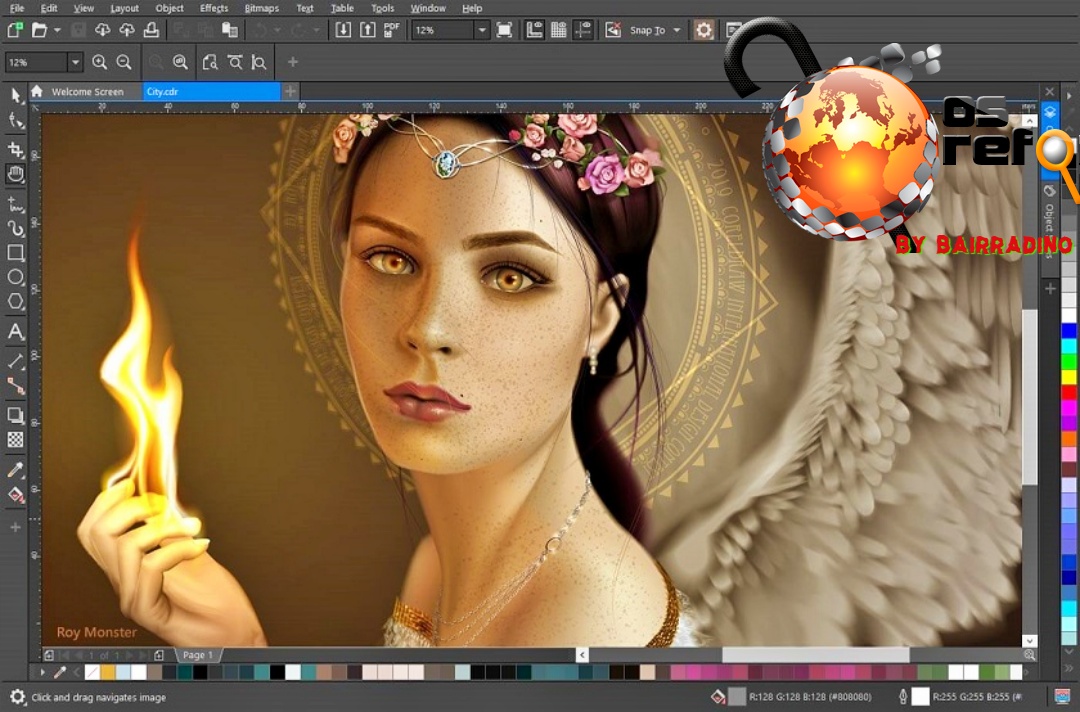Select the Color Eyedropper tool

[x=15, y=470]
